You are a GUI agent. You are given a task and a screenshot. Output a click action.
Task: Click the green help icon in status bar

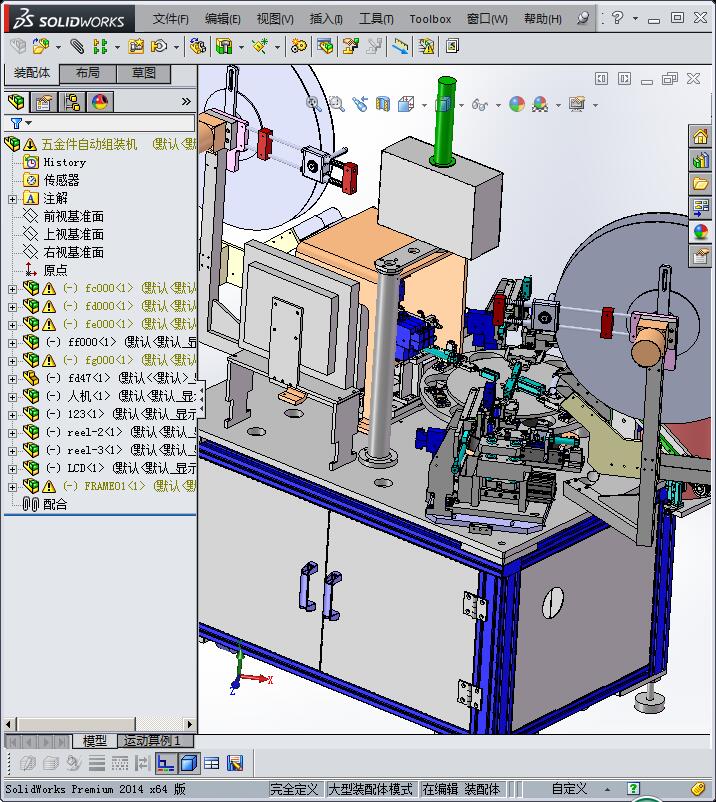[633, 789]
